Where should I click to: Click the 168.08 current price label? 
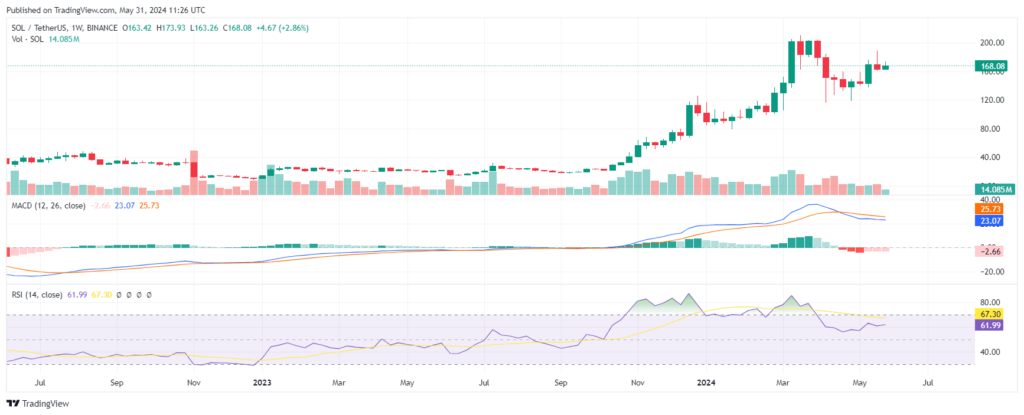click(995, 66)
